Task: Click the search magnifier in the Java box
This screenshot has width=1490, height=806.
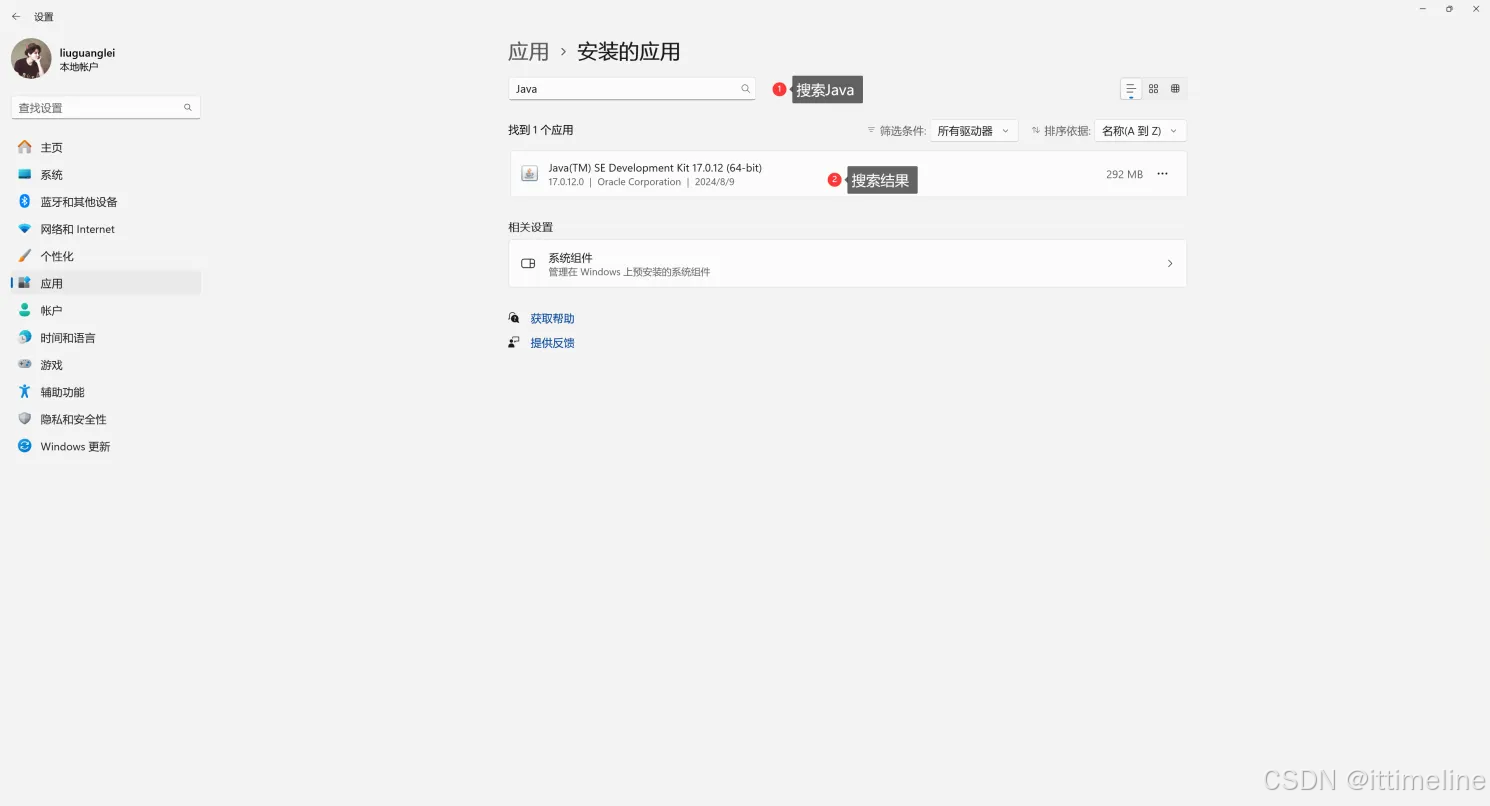Action: (745, 89)
